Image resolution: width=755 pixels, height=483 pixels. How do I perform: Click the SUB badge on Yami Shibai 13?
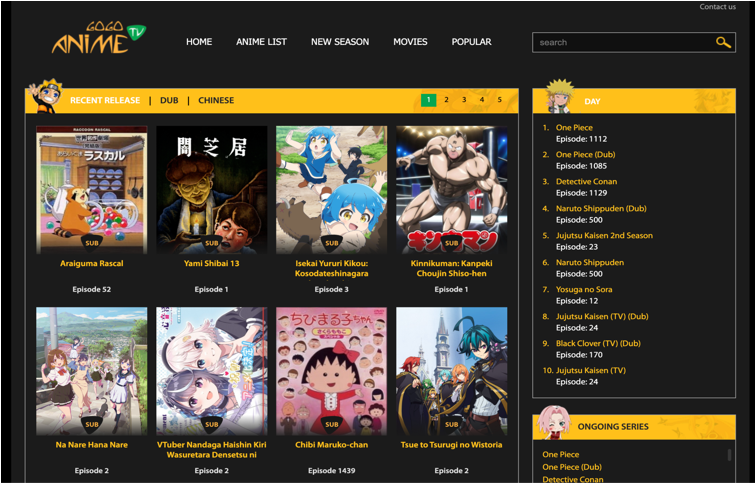212,243
